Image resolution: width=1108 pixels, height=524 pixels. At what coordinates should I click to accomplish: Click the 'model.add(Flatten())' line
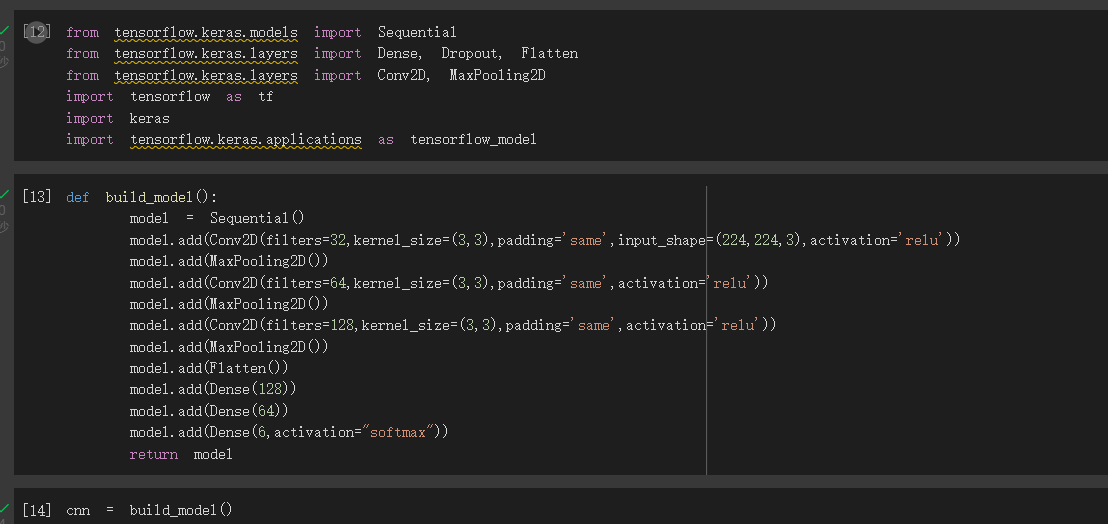209,369
